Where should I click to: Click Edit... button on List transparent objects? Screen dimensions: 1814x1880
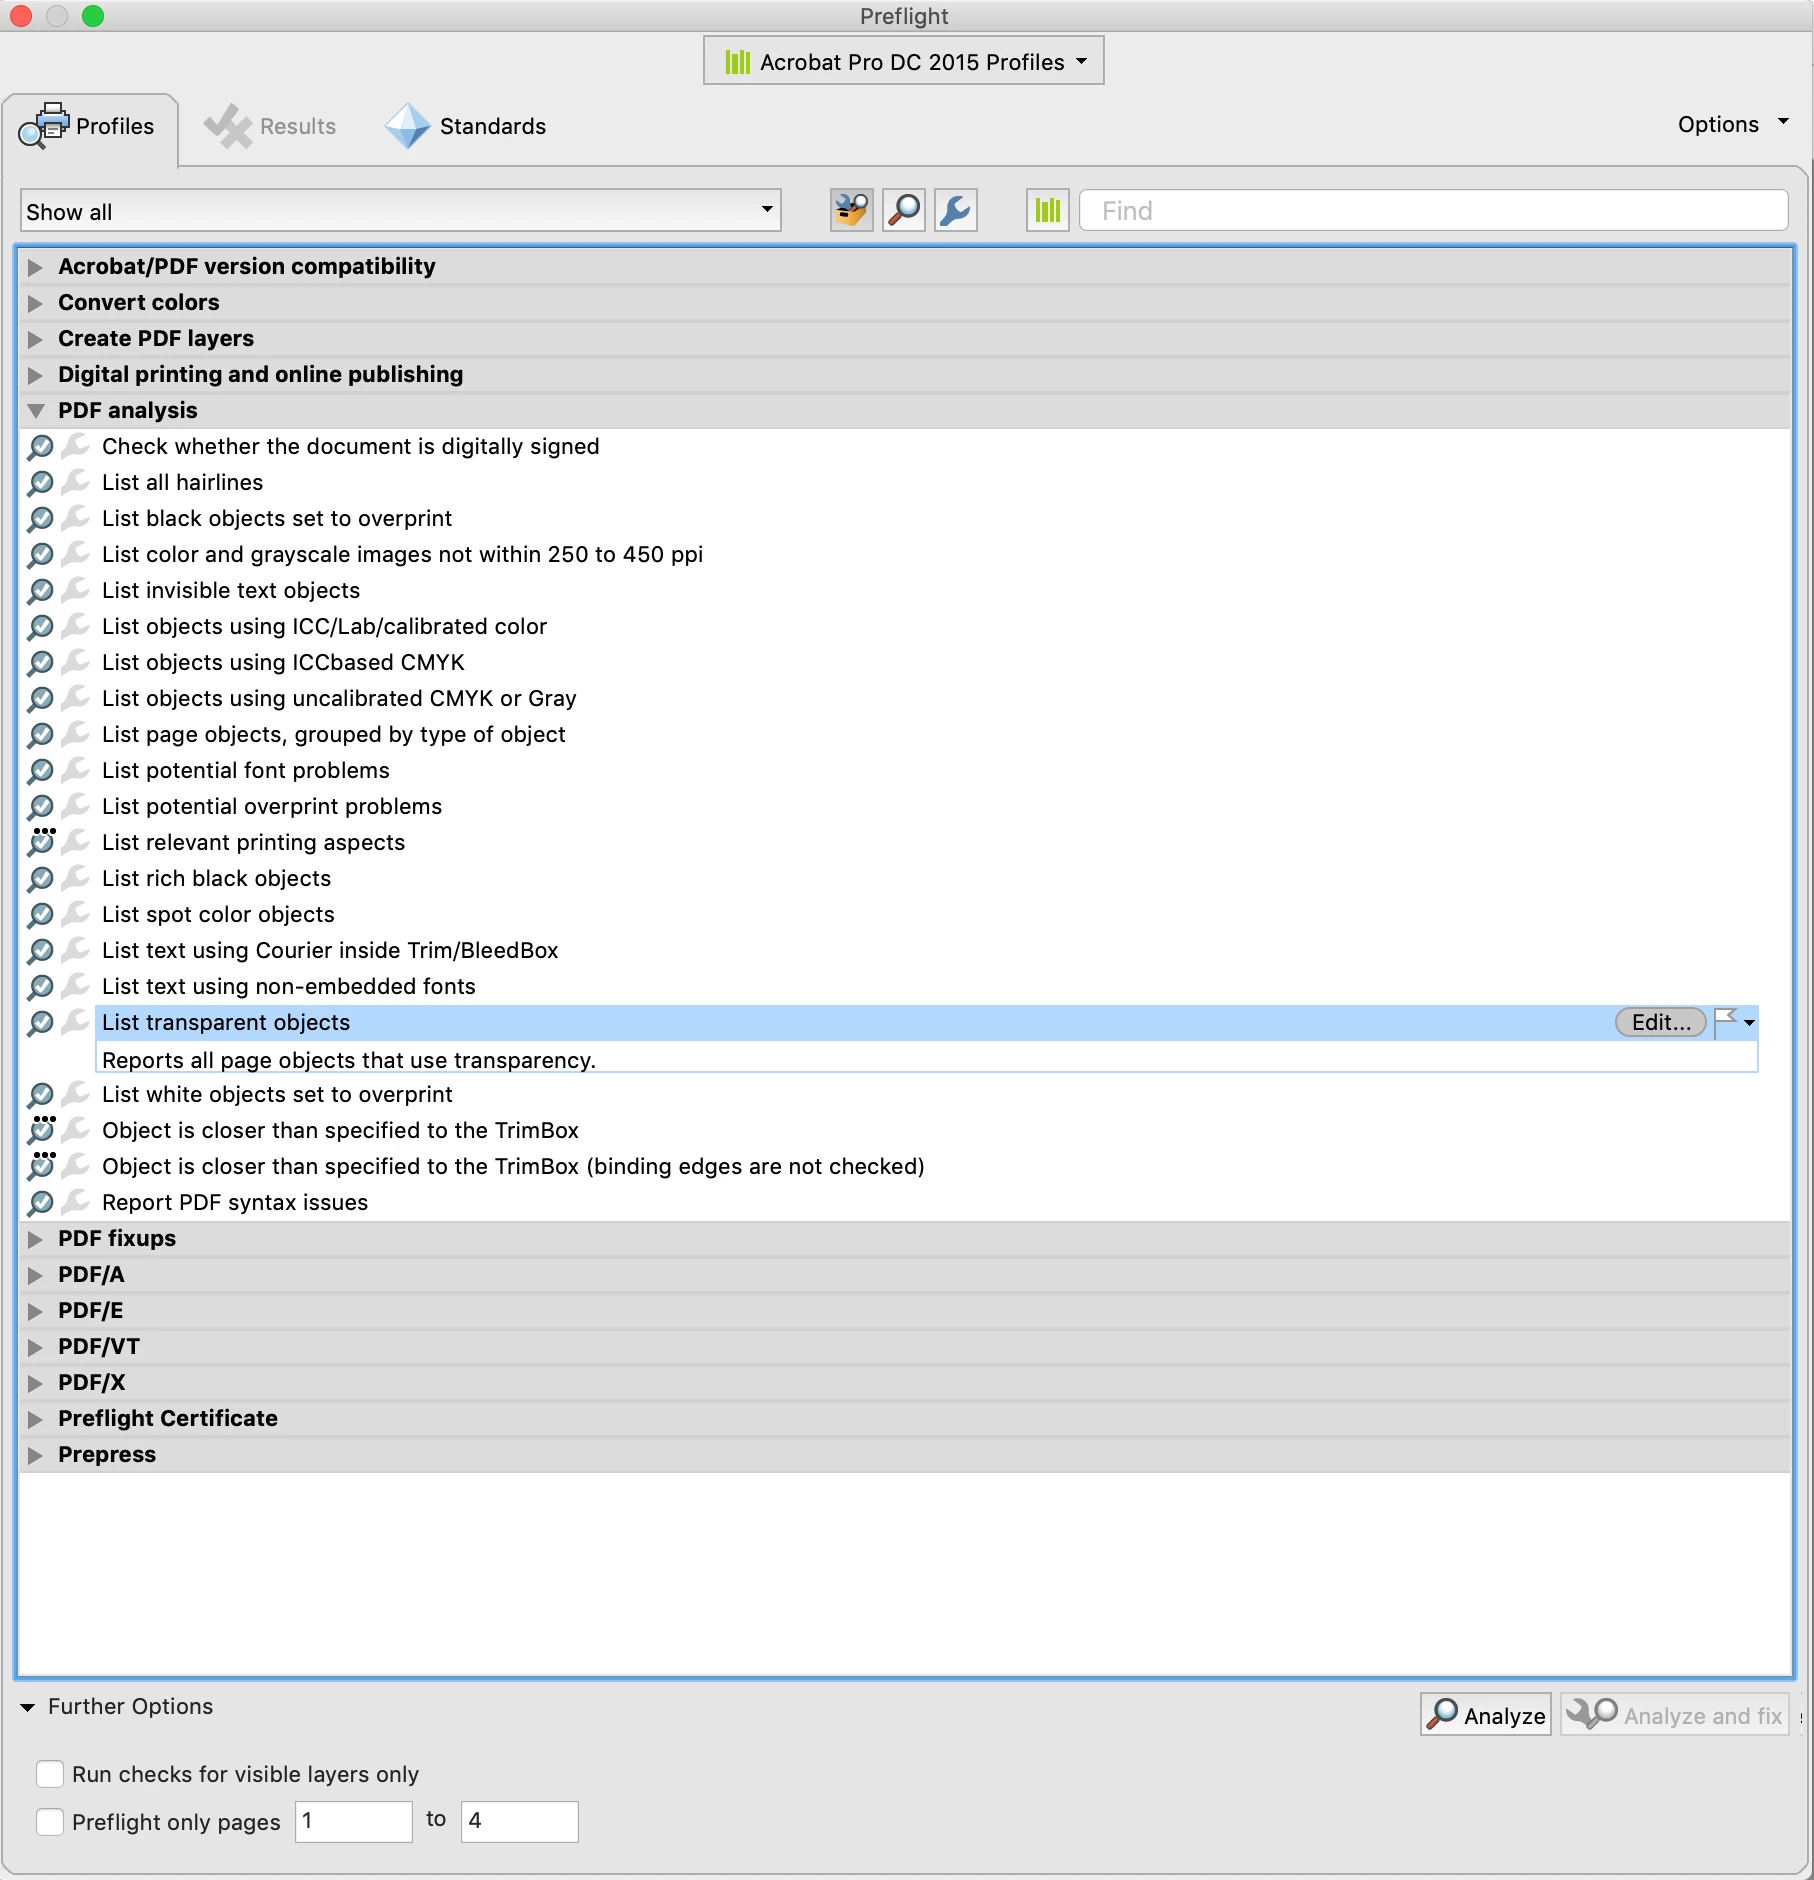pyautogui.click(x=1661, y=1022)
